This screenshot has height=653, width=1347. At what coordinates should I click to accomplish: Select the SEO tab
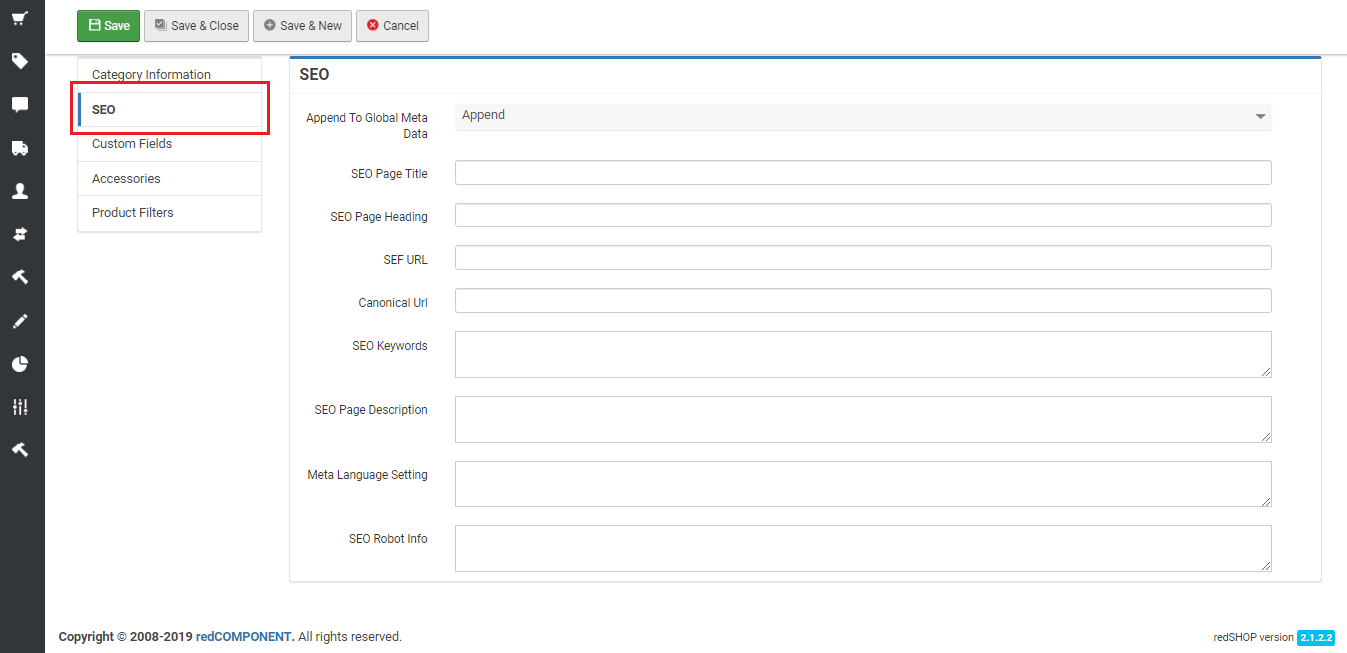(x=169, y=110)
